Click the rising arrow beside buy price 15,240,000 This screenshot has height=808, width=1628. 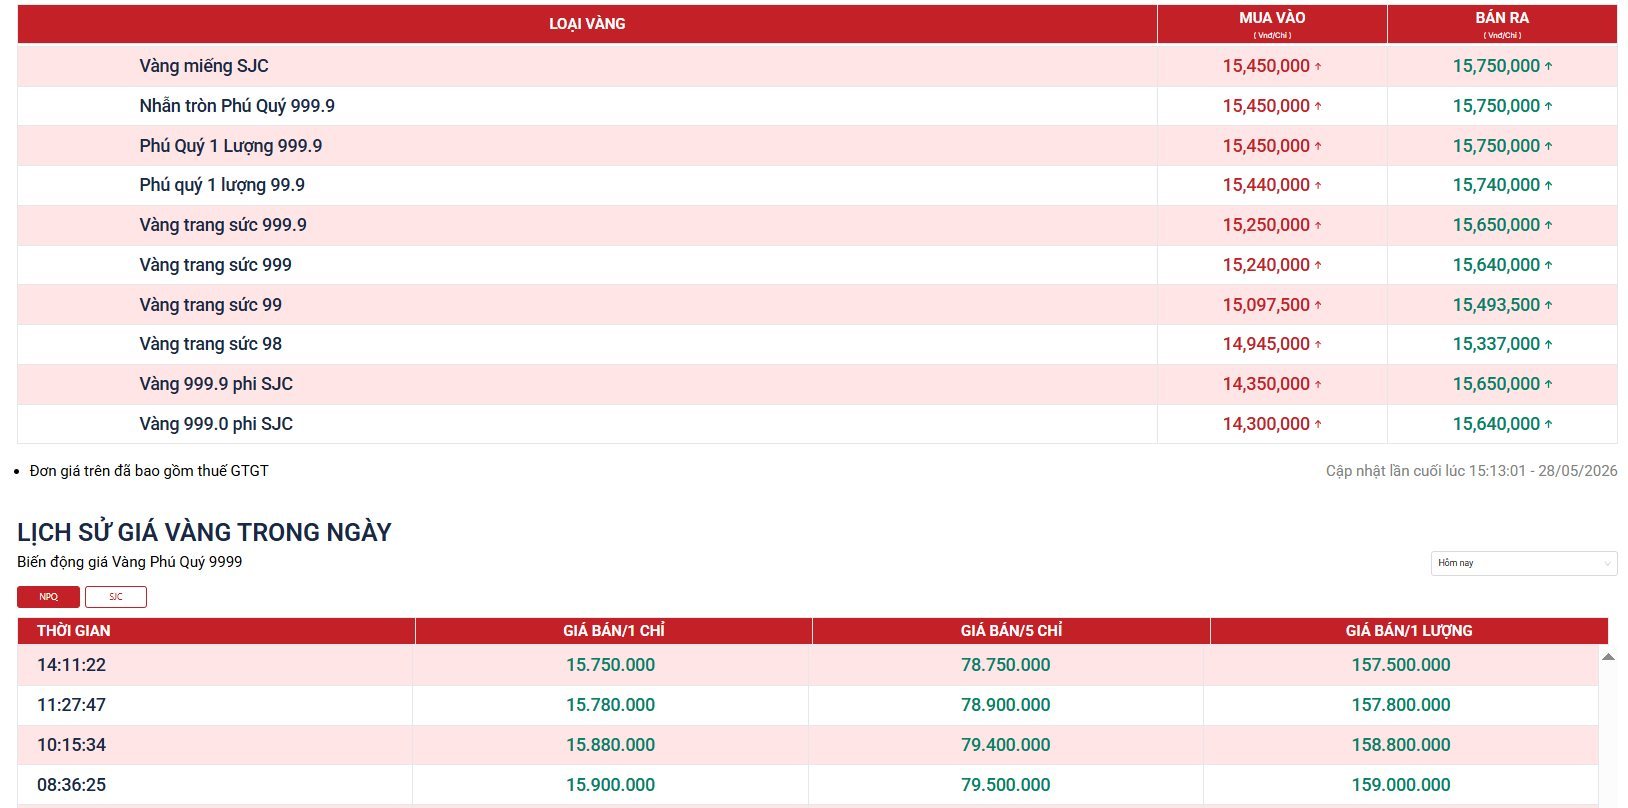pos(1318,265)
